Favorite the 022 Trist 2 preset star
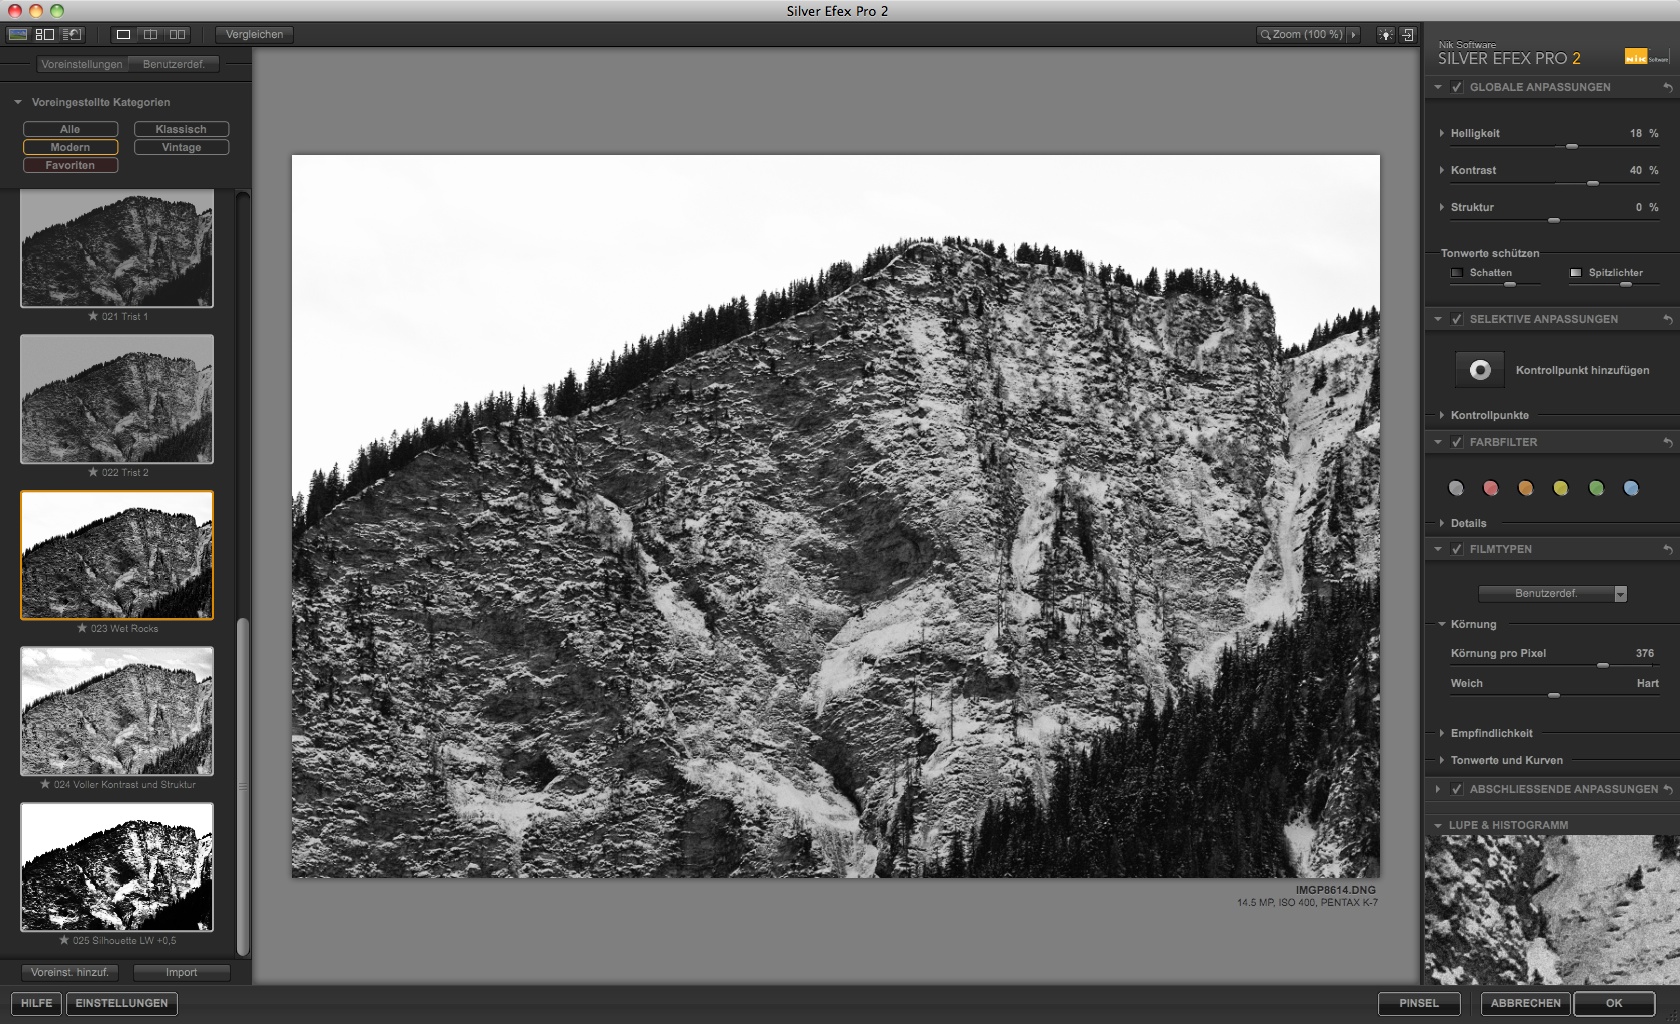Image resolution: width=1680 pixels, height=1024 pixels. [x=93, y=472]
